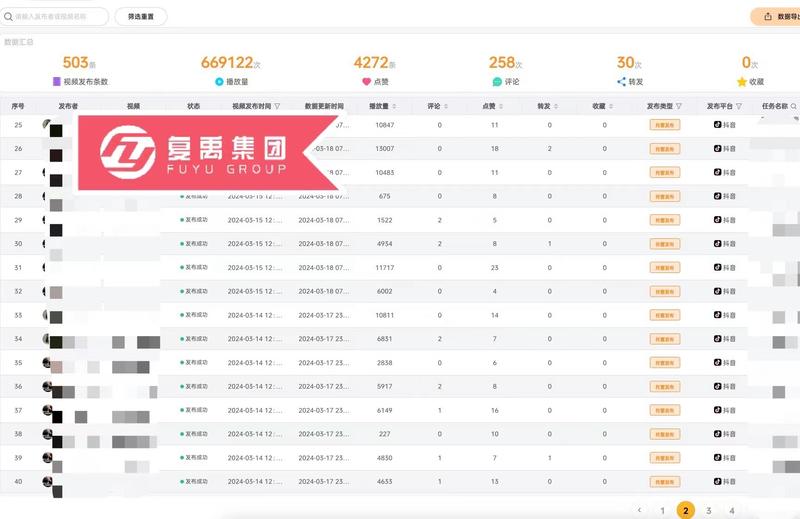Click the orange publish-type tag in row 39
This screenshot has width=800, height=519.
(665, 458)
